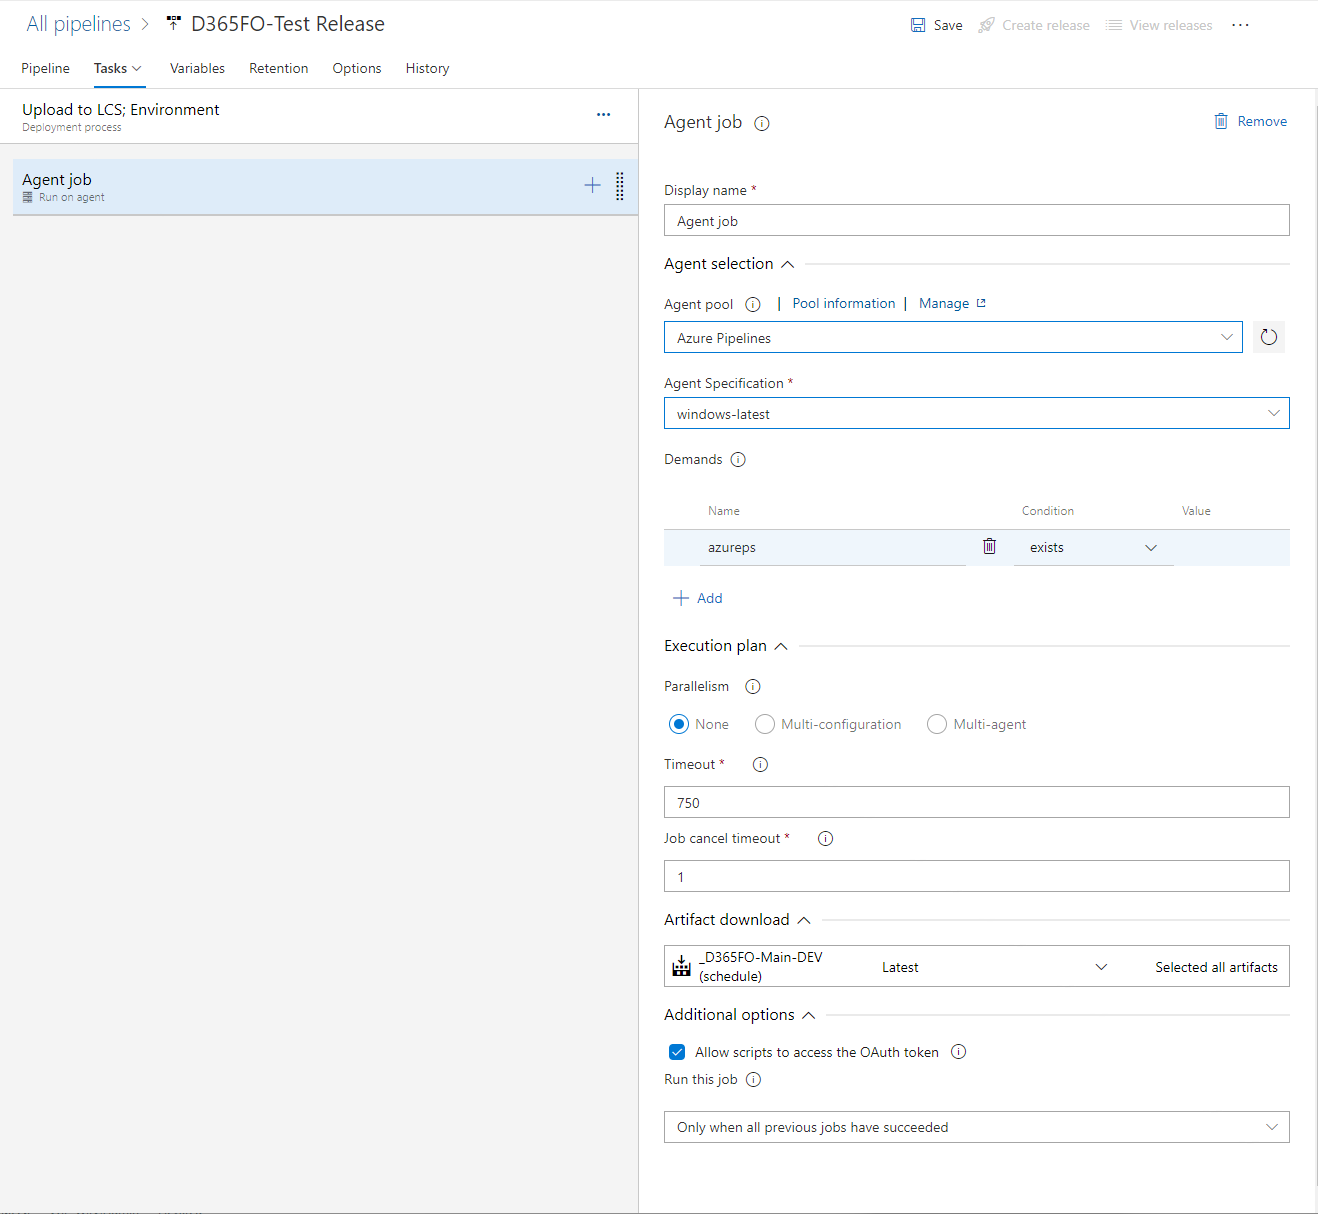Open the top-right more options ellipsis
Screen dimensions: 1318x1214
point(1240,25)
